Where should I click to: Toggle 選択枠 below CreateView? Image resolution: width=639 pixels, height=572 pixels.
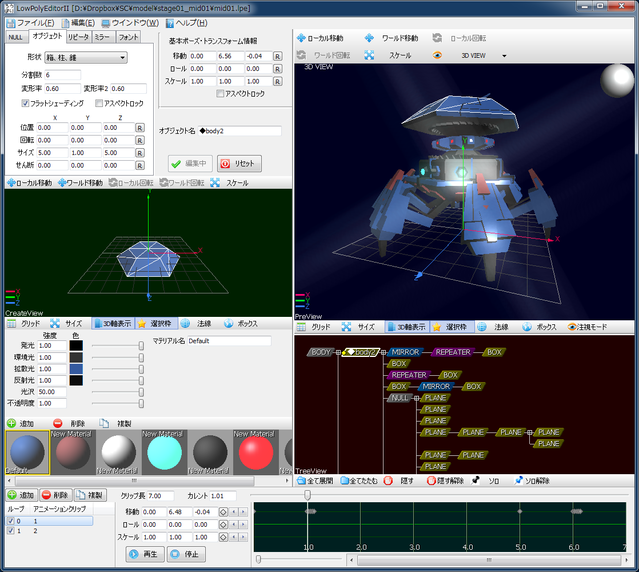(156, 324)
